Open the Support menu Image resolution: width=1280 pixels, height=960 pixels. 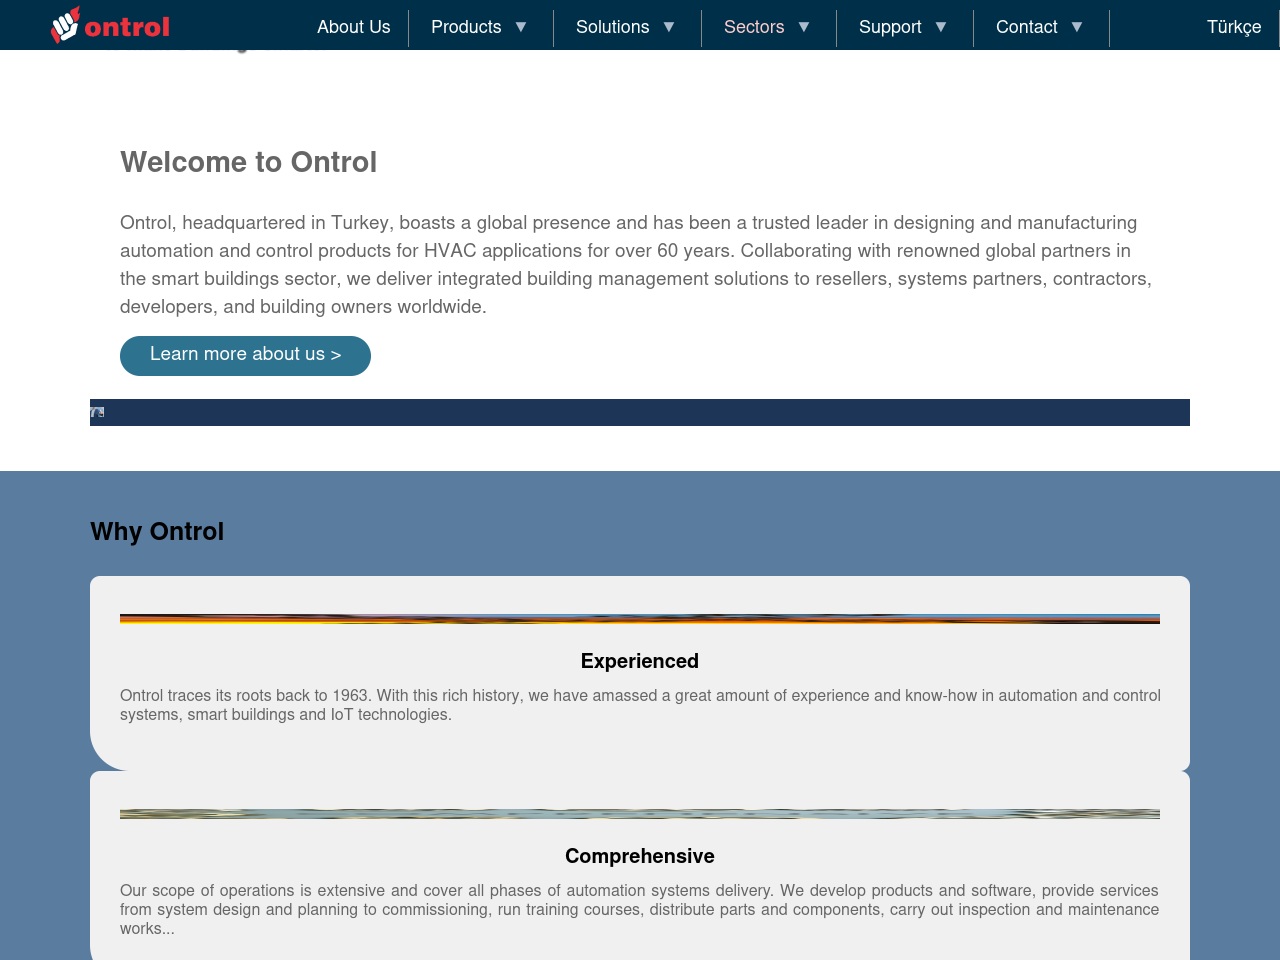coord(890,27)
